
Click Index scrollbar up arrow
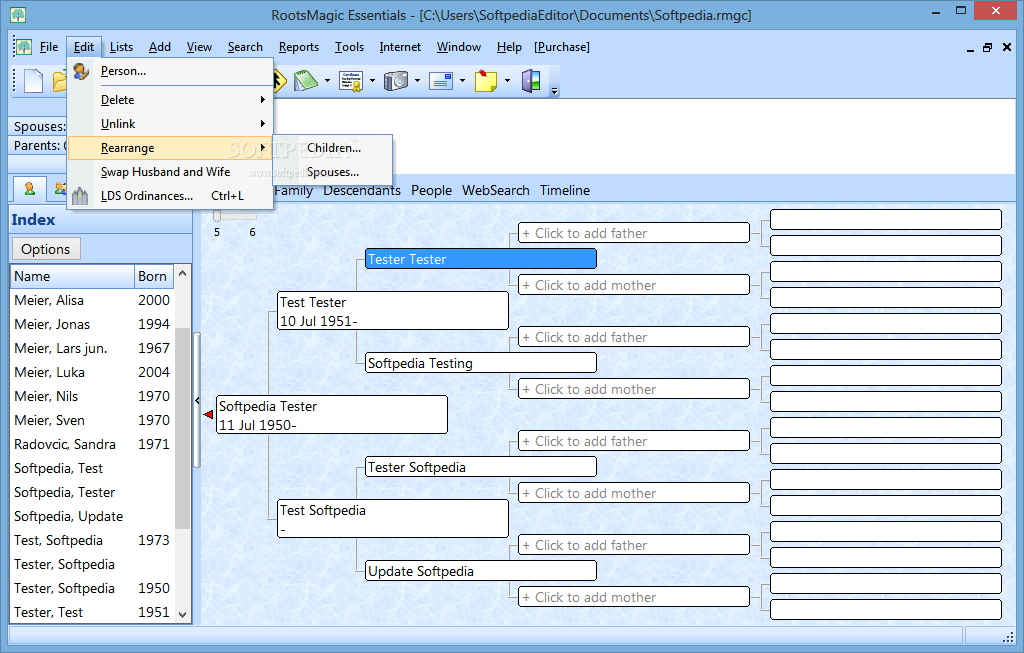[x=182, y=274]
